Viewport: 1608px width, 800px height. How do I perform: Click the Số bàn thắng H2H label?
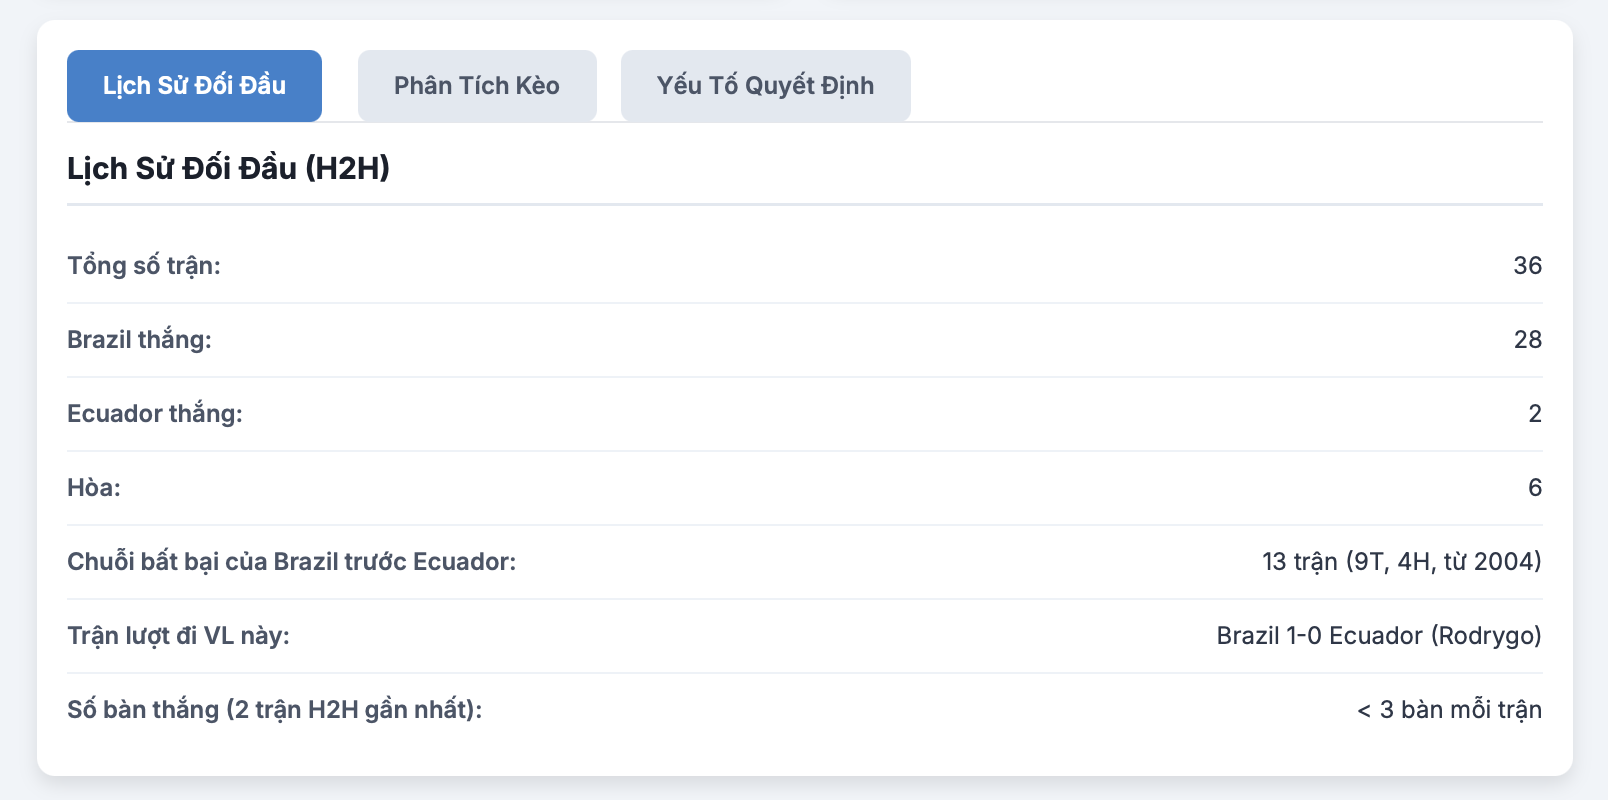tap(275, 710)
